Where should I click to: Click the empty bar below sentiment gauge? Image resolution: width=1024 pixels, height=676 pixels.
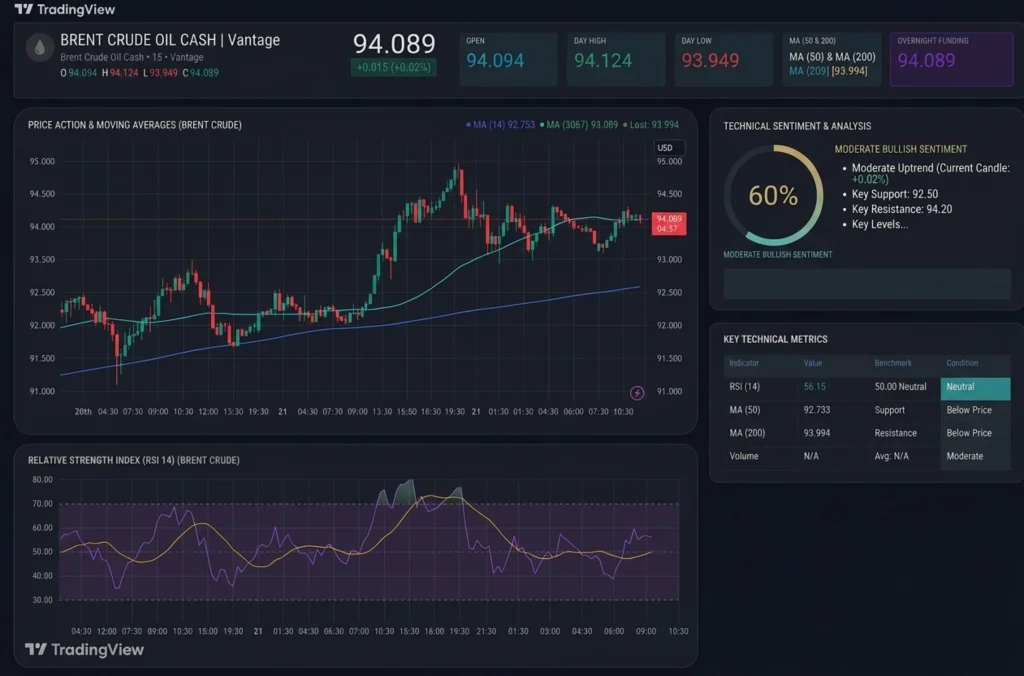tap(867, 284)
